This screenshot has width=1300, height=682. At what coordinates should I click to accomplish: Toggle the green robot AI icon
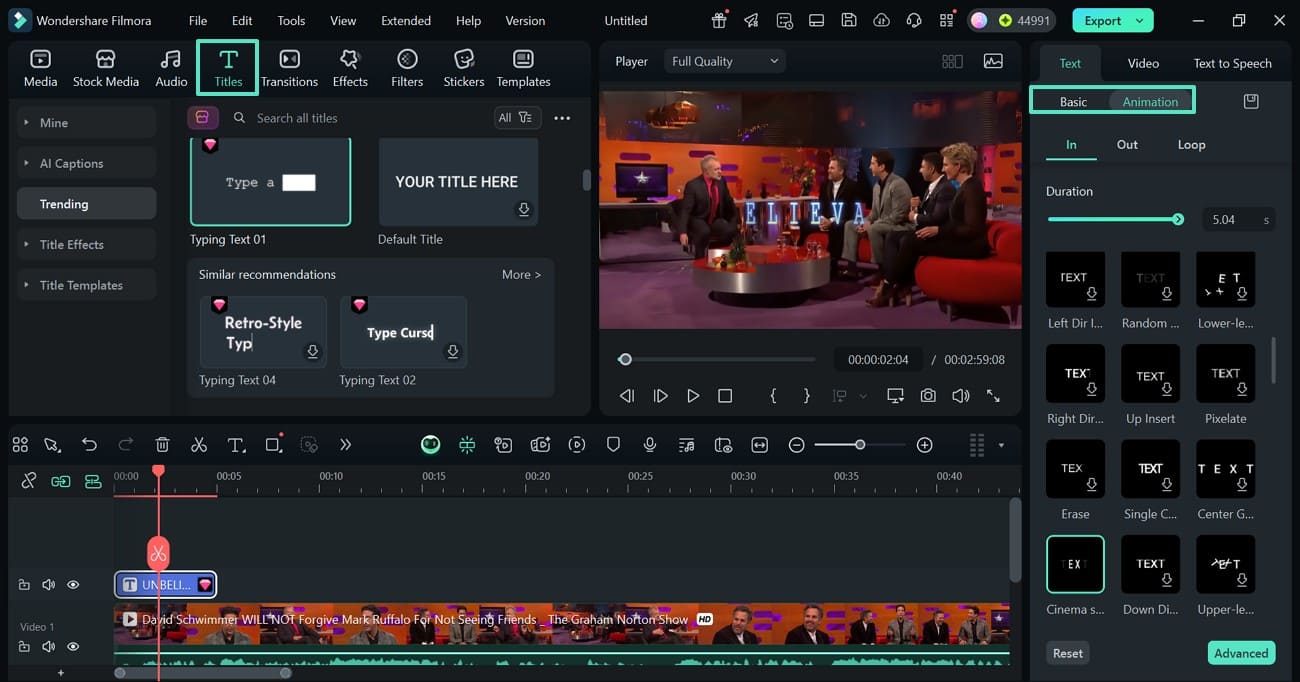430,445
